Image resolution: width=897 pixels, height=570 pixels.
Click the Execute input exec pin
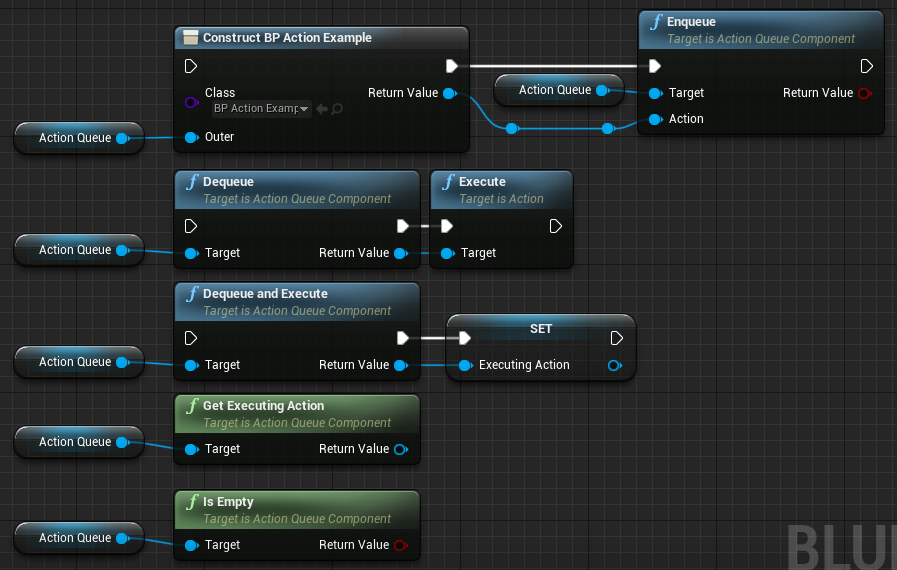tap(447, 226)
